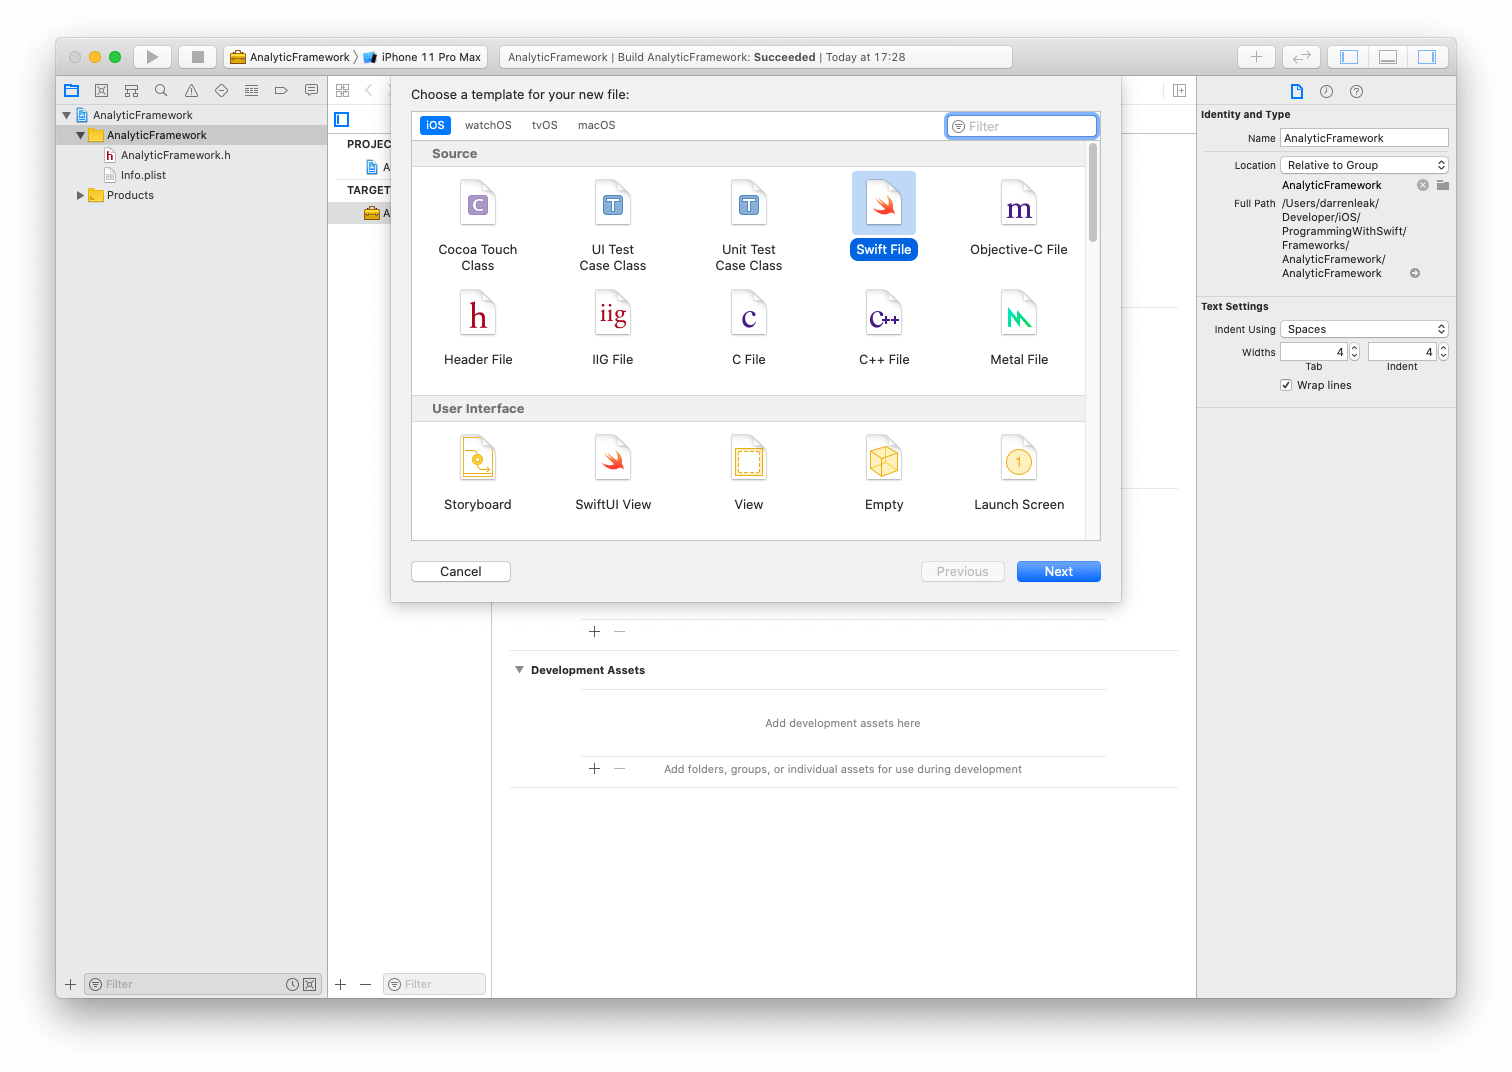
Task: Pick the Unit Test Case Class template
Action: point(749,225)
